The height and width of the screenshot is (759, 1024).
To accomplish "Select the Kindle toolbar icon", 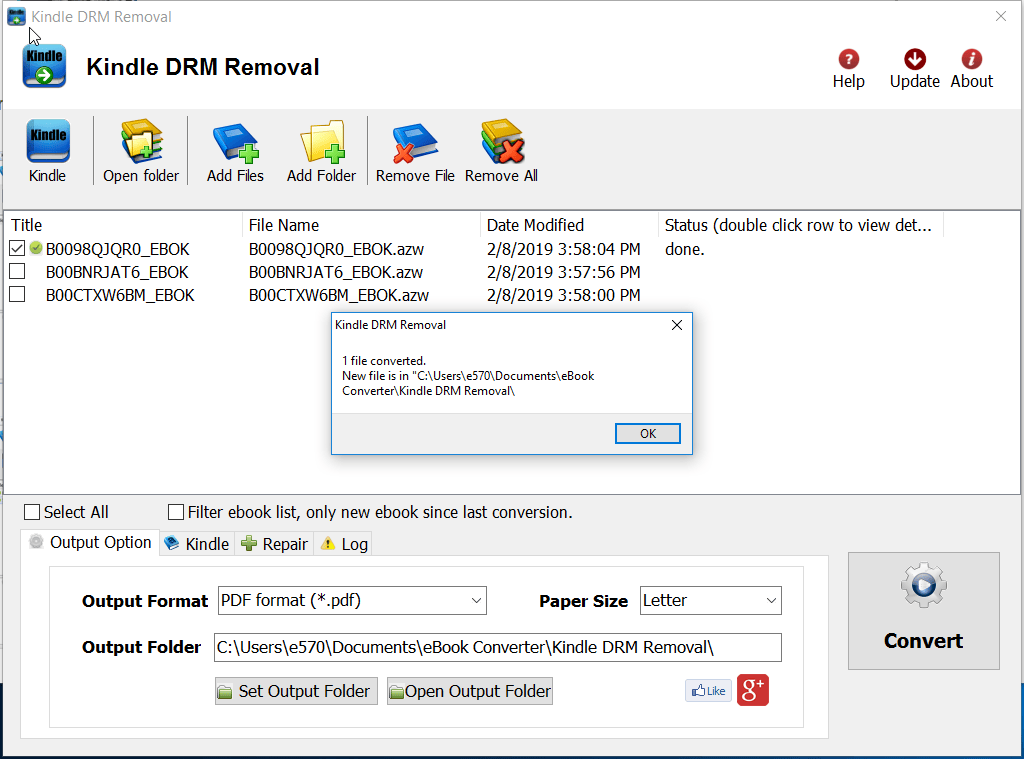I will [x=47, y=148].
